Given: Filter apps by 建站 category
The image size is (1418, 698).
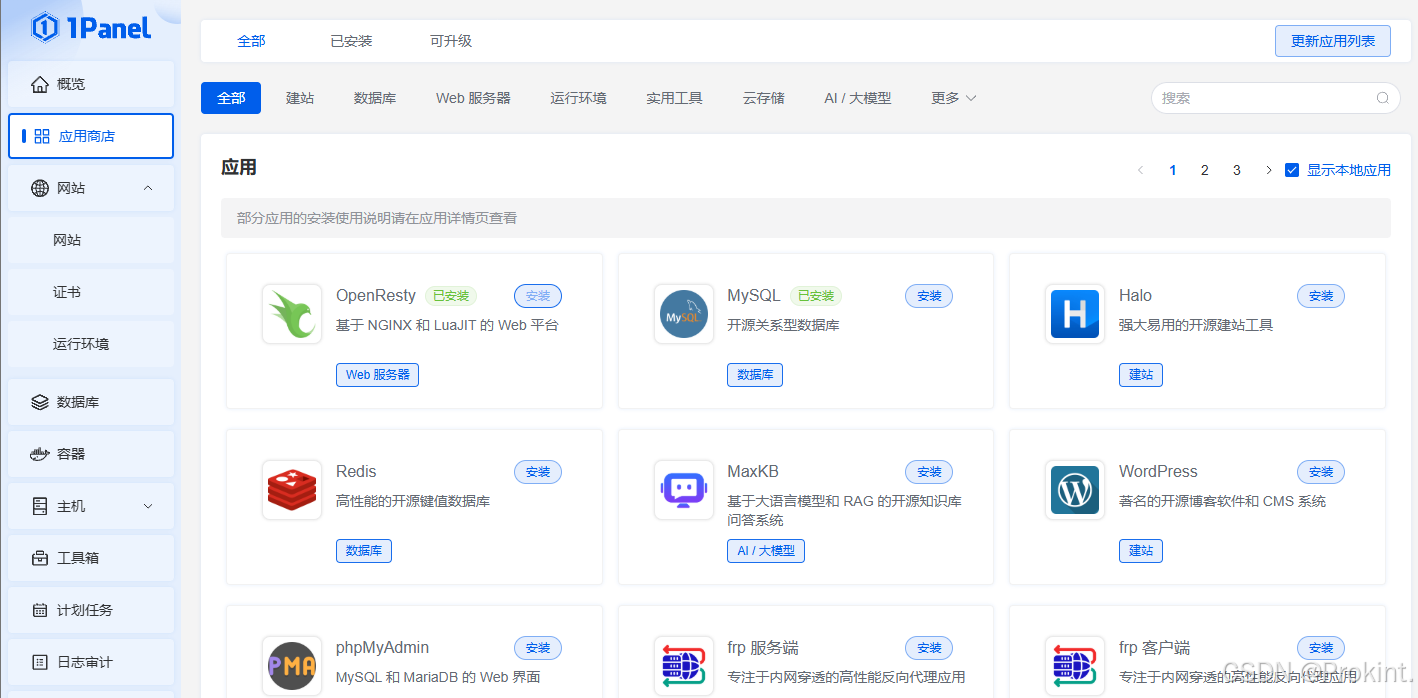Looking at the screenshot, I should coord(300,98).
